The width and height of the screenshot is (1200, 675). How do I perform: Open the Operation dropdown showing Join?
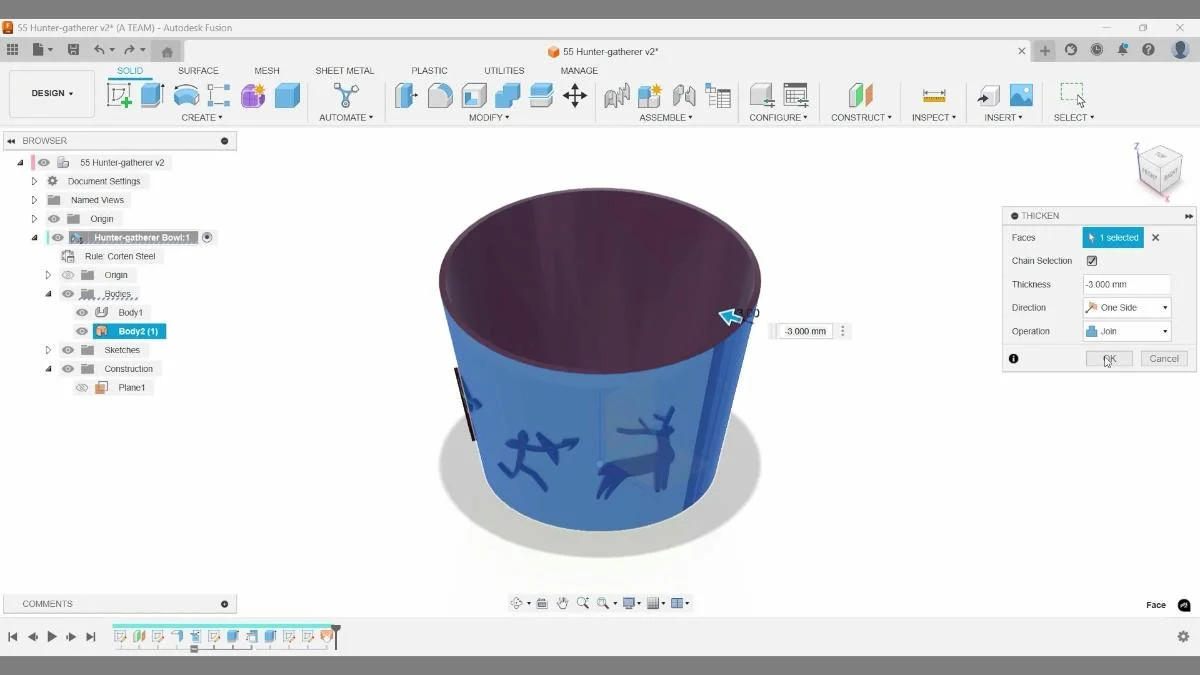pos(1160,330)
